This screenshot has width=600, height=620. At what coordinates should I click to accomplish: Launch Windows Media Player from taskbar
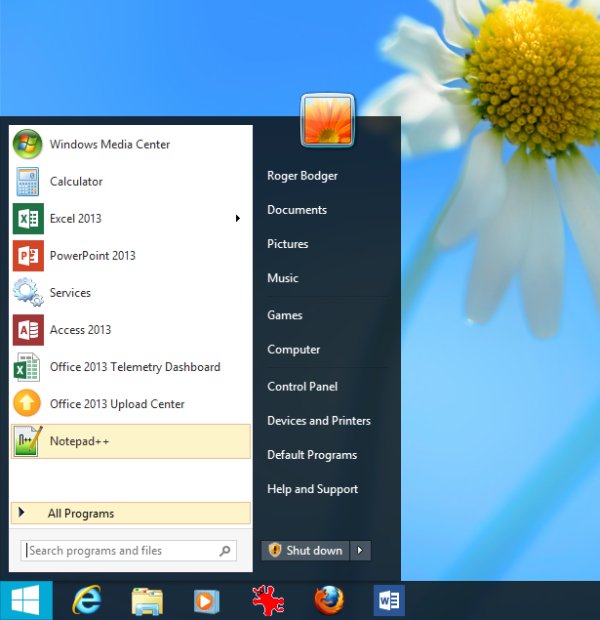[x=206, y=601]
